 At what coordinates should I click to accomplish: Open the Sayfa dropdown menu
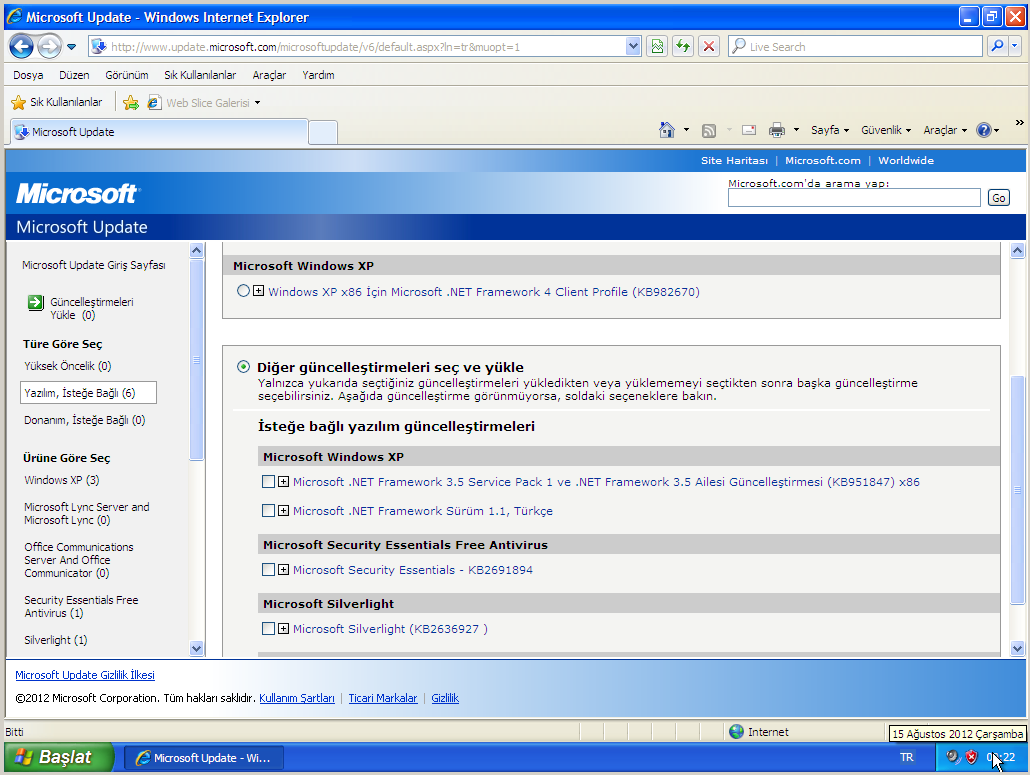(x=830, y=130)
